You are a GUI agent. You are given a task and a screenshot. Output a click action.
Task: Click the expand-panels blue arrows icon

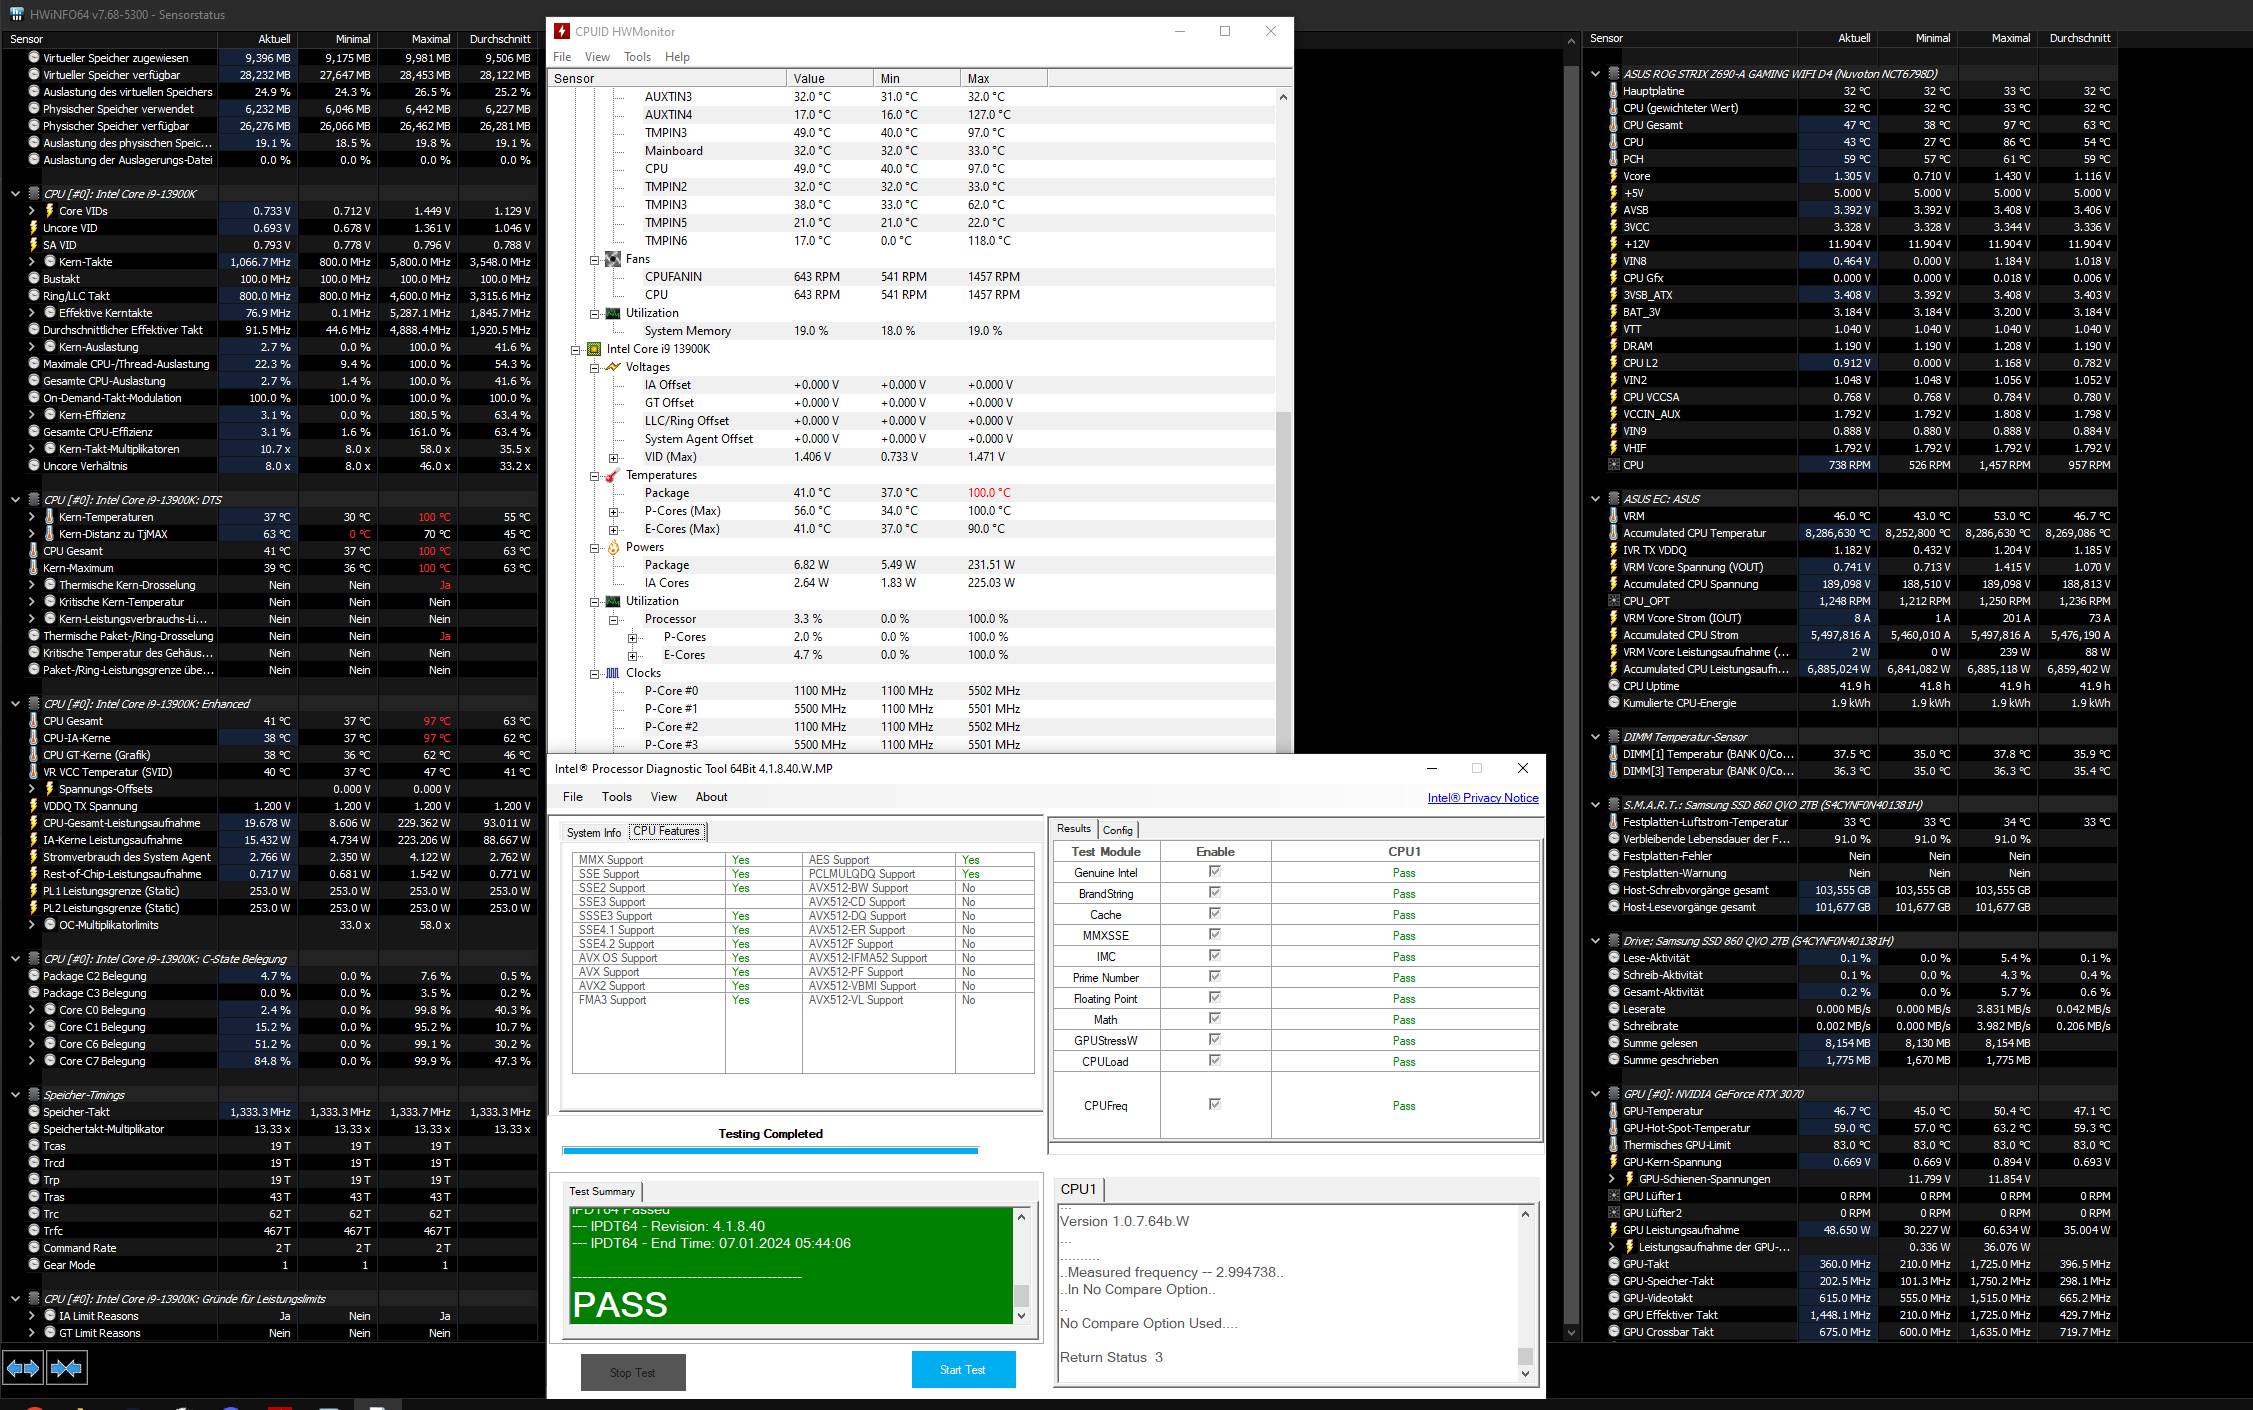[23, 1367]
